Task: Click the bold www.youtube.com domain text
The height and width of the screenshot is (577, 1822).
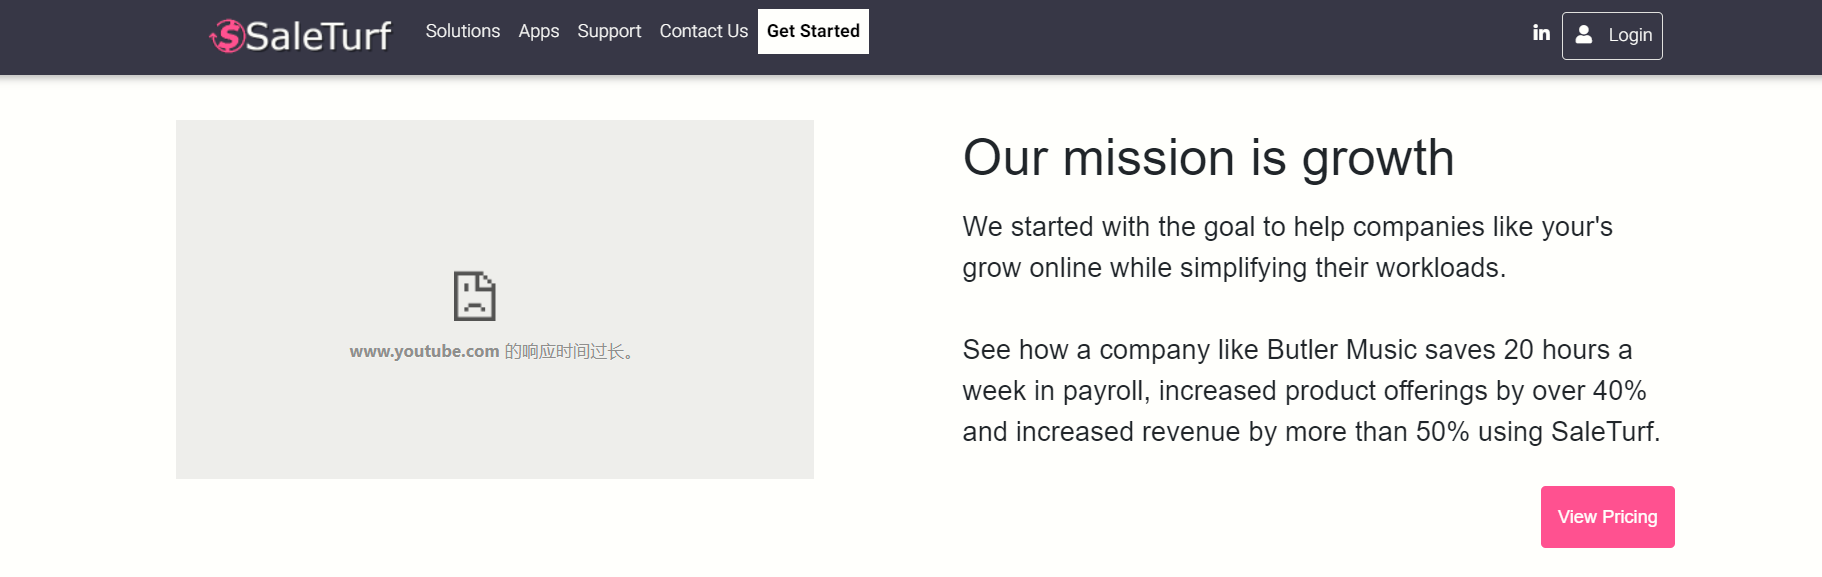Action: (x=424, y=351)
